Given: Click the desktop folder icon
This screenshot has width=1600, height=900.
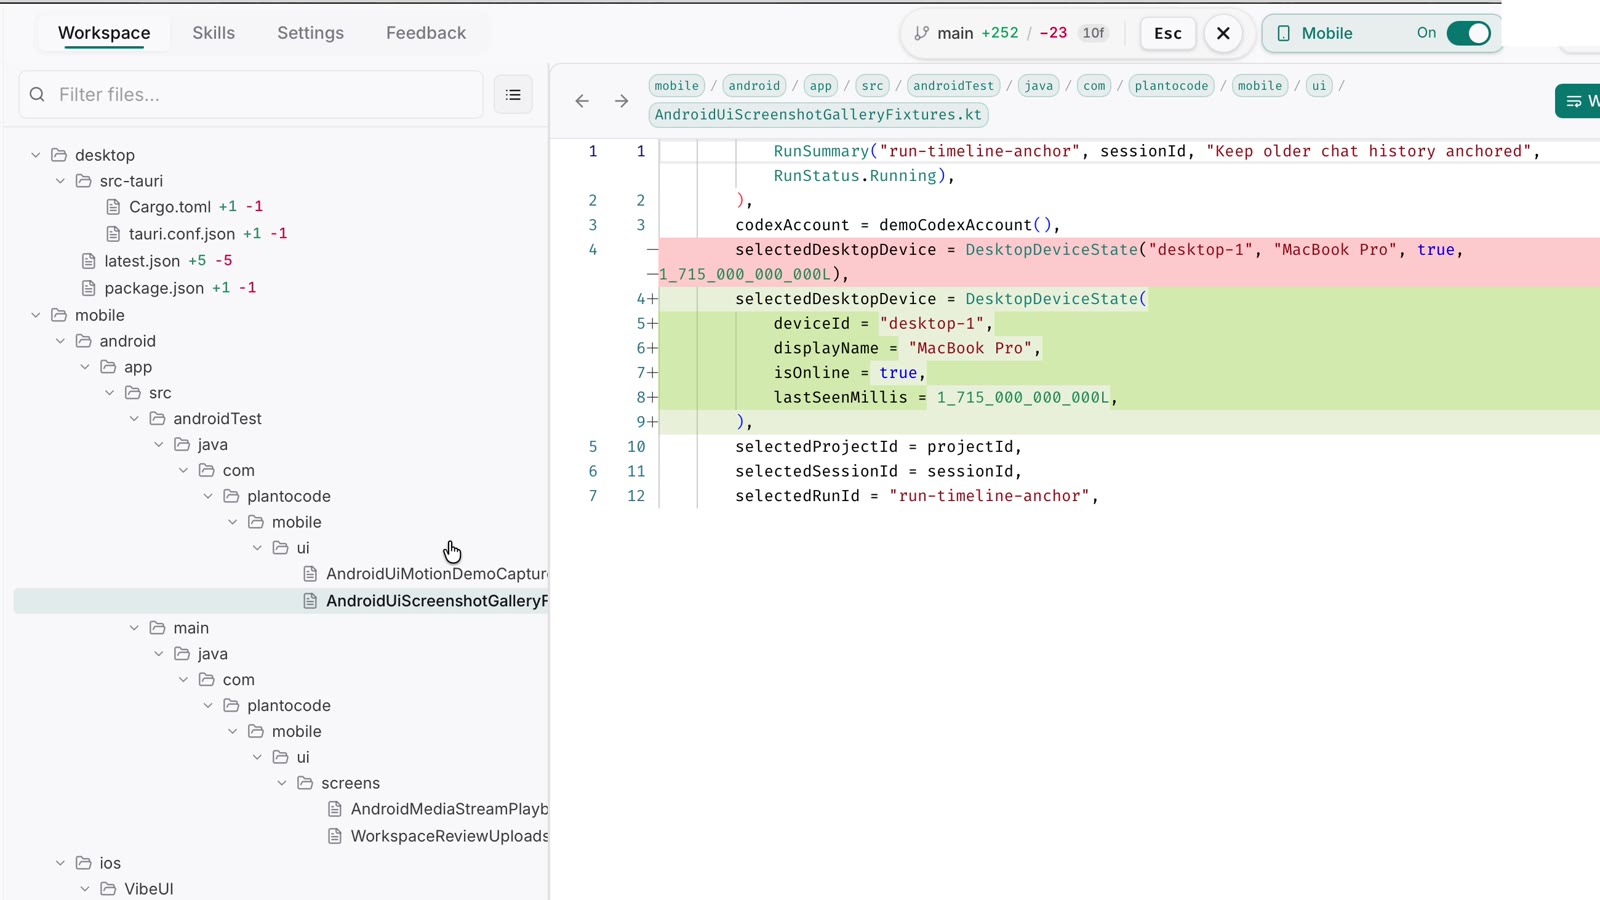Looking at the screenshot, I should pyautogui.click(x=59, y=155).
